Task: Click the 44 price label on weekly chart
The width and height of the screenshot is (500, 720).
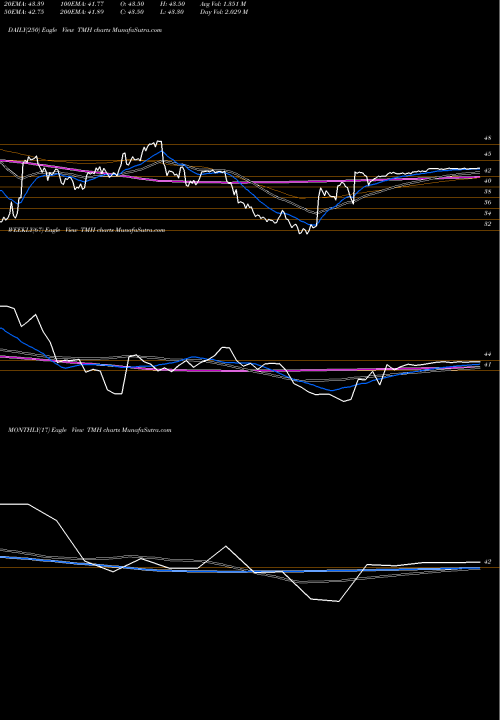Action: 488,354
